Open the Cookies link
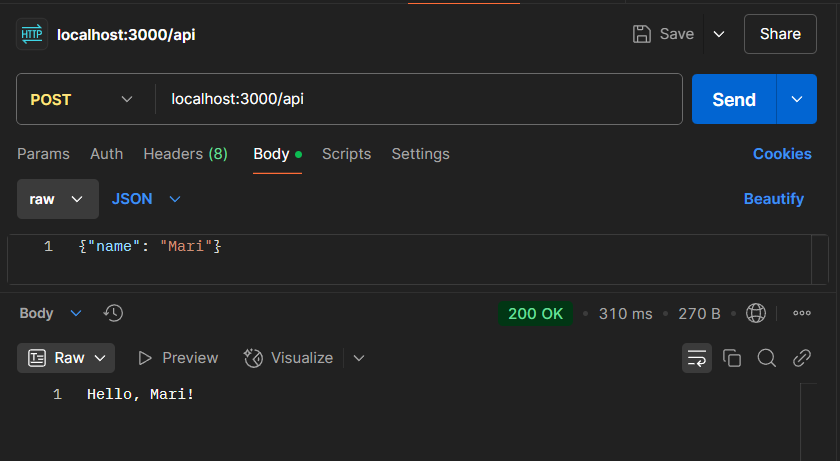 click(x=782, y=154)
